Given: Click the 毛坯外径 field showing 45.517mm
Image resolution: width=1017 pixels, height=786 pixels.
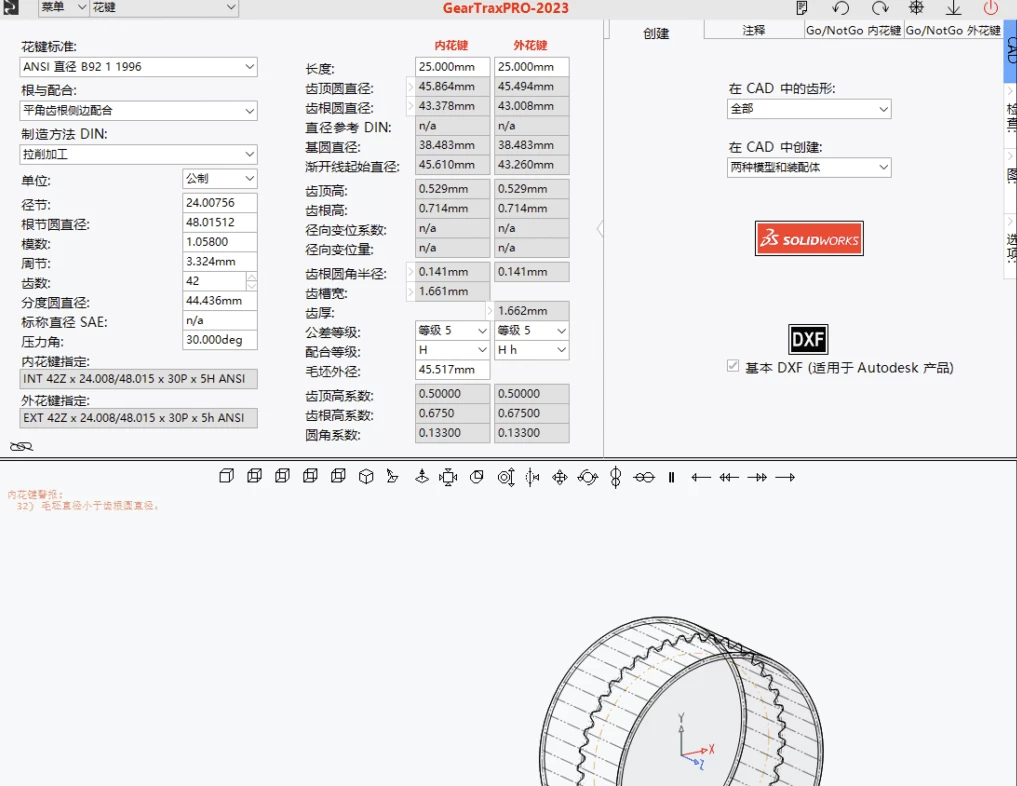Looking at the screenshot, I should pyautogui.click(x=452, y=370).
